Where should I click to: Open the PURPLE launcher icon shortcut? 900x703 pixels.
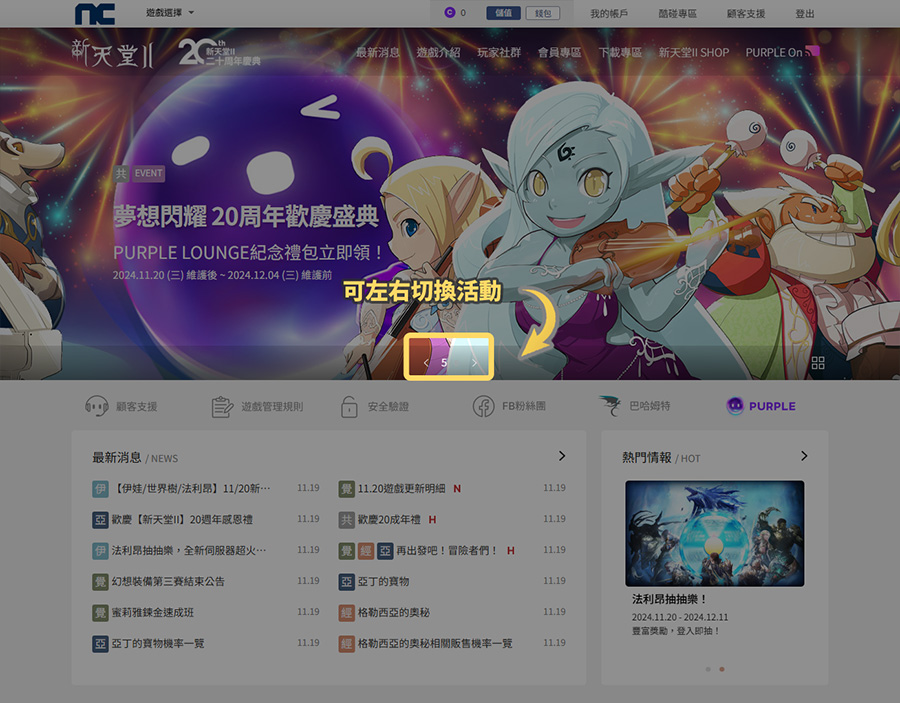click(735, 406)
